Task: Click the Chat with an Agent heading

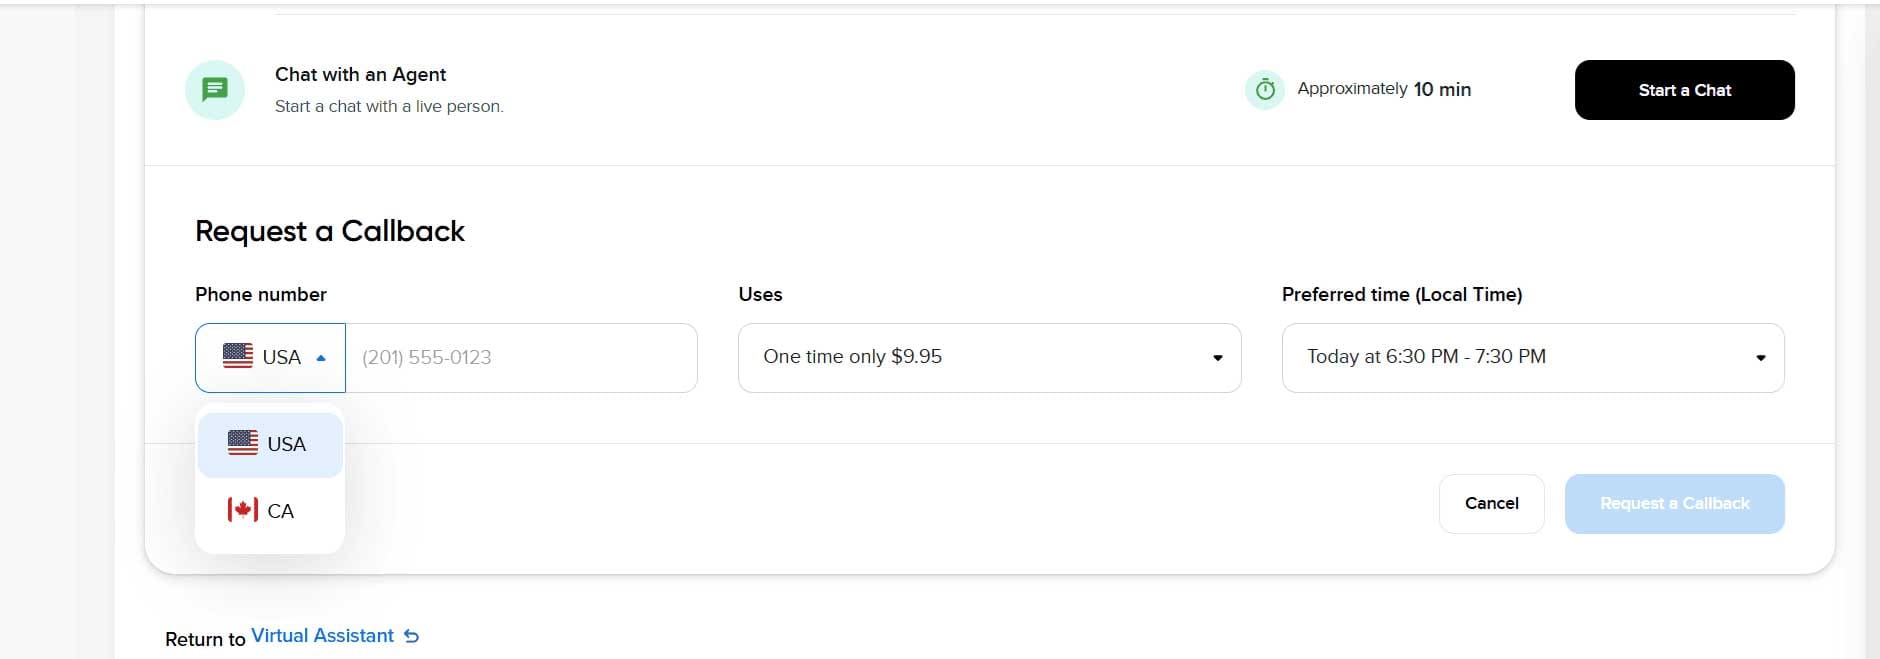Action: [360, 75]
